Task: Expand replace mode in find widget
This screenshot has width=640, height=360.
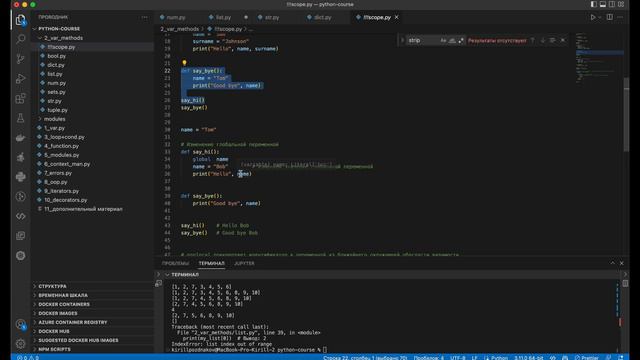Action: 402,40
